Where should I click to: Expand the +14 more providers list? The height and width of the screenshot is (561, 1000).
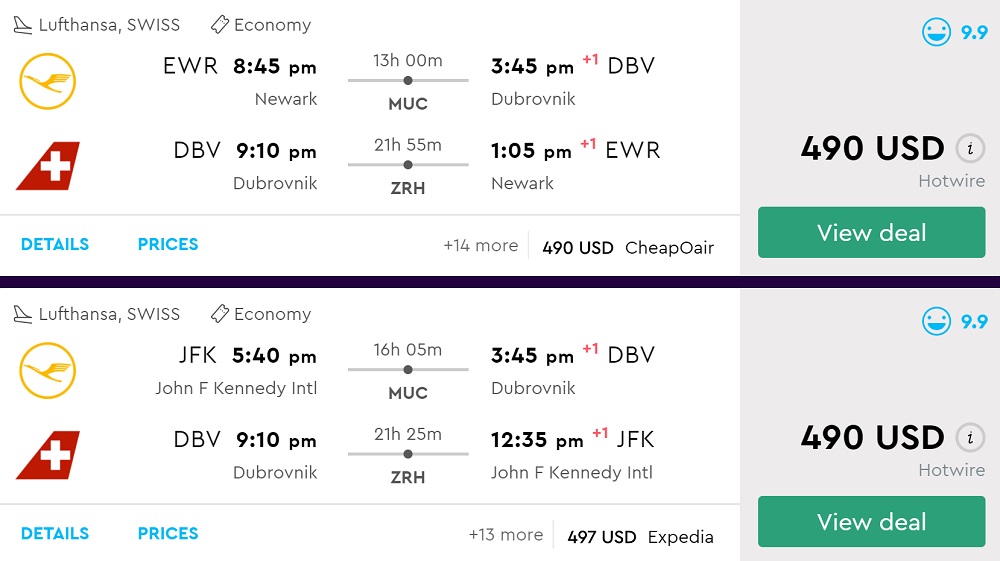click(x=481, y=246)
